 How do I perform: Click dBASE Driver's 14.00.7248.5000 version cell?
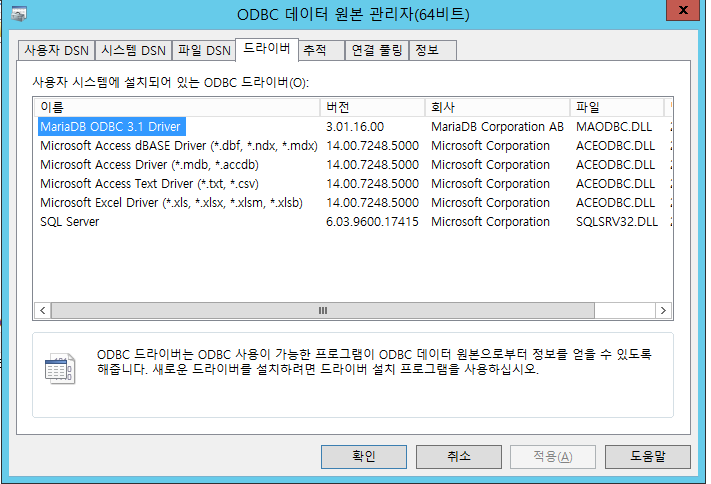click(372, 146)
